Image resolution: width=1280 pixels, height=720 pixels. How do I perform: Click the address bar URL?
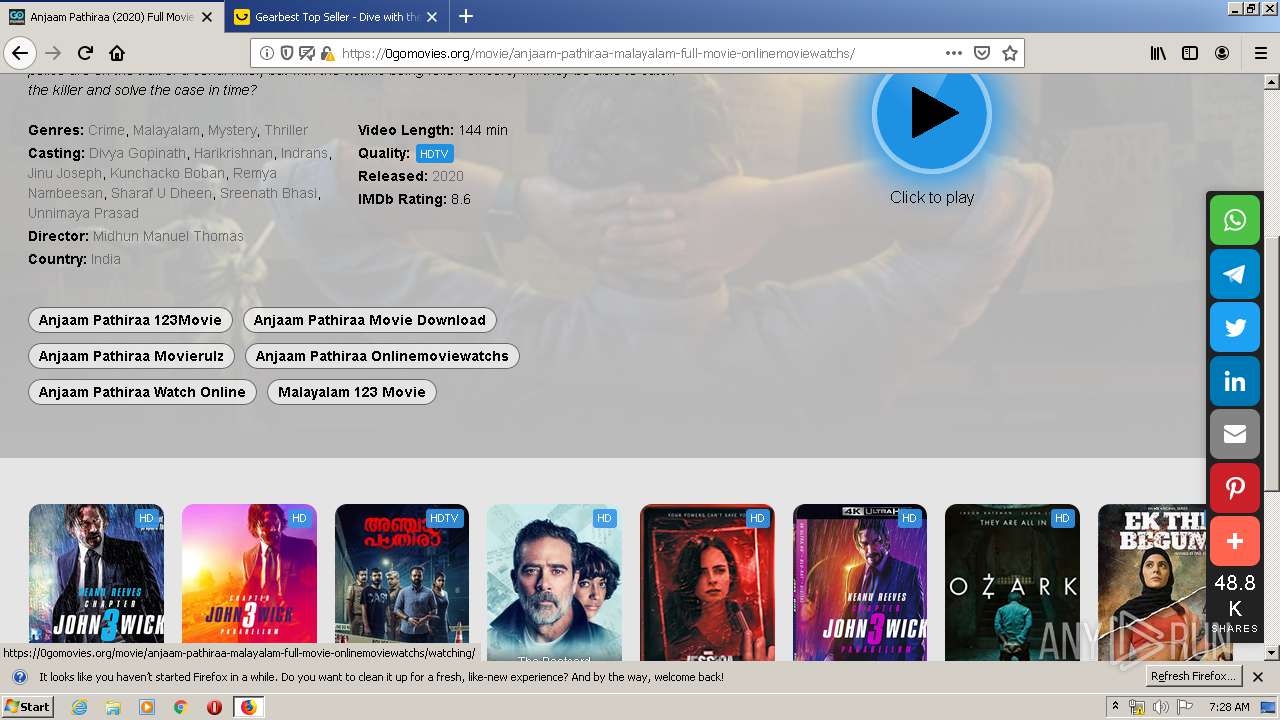coord(598,53)
